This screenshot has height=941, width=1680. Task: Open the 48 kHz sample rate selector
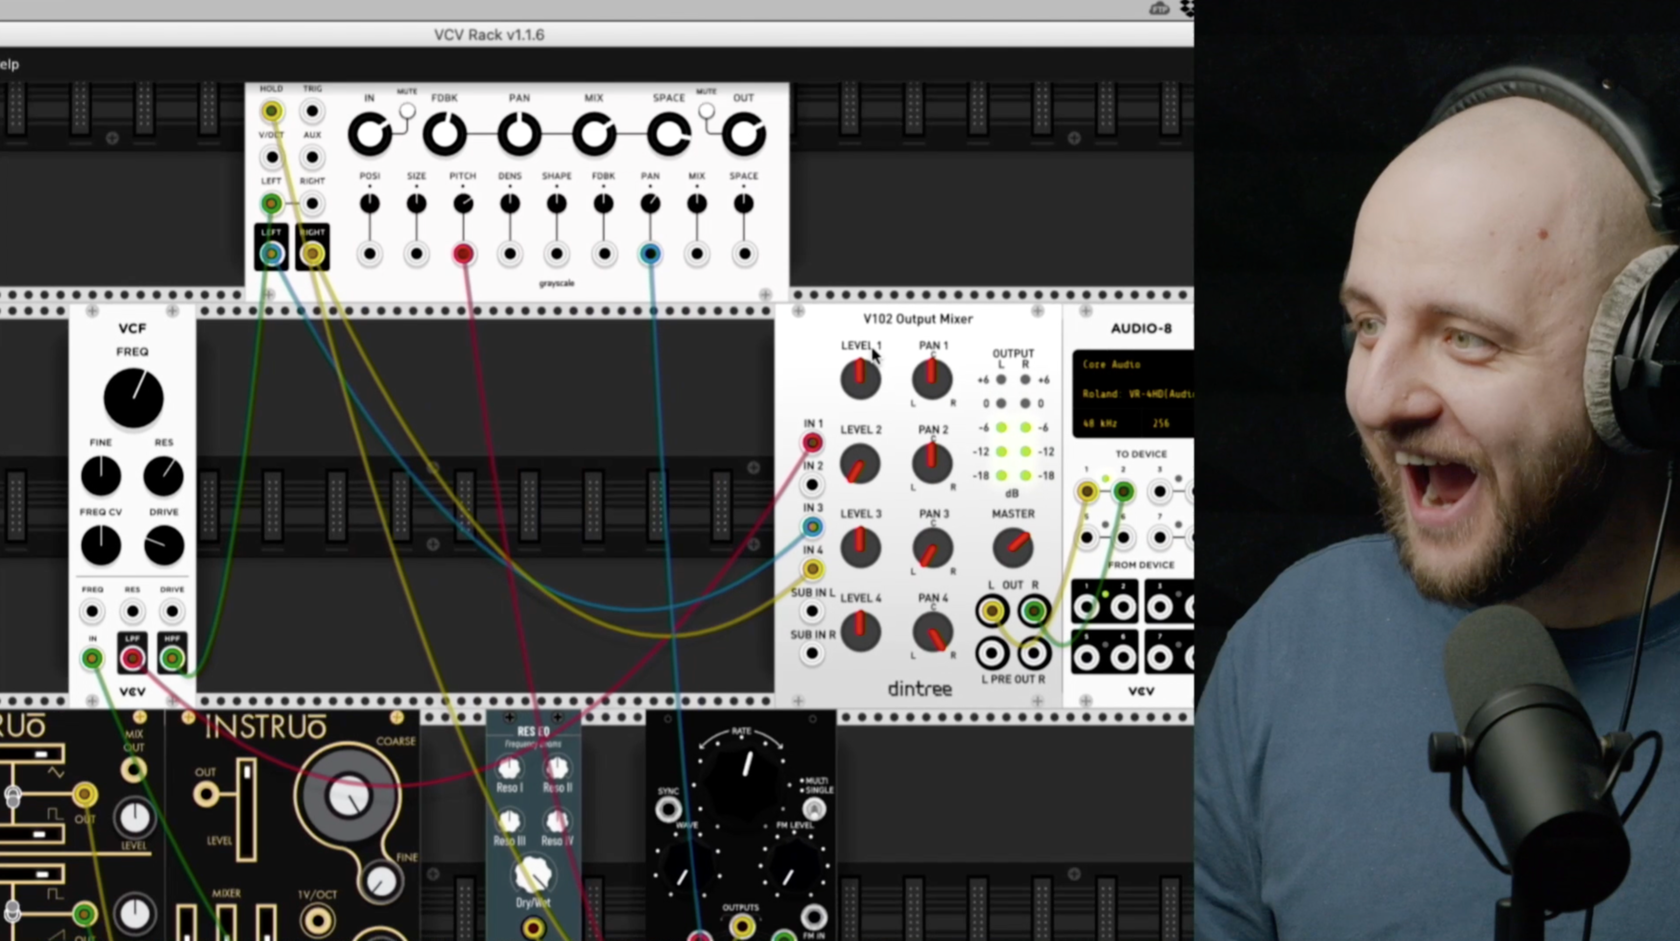point(1102,423)
